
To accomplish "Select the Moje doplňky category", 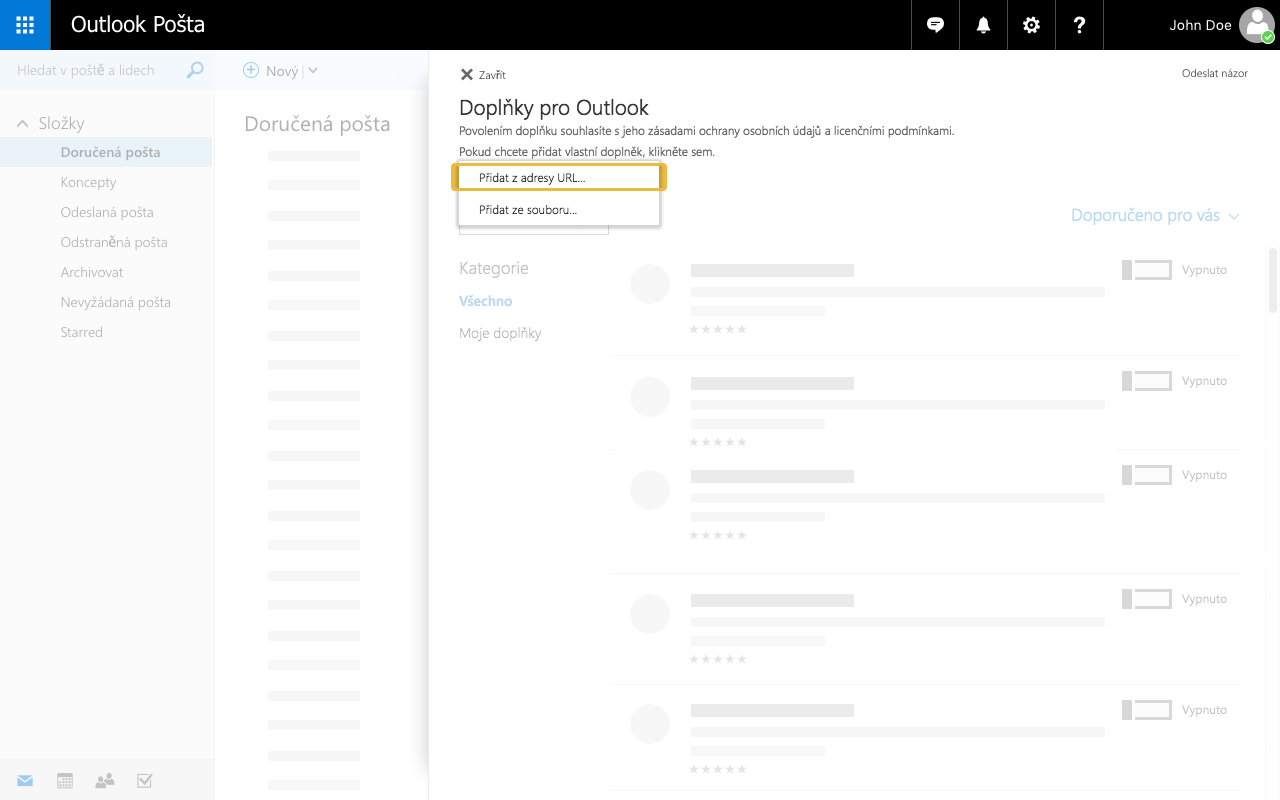I will pyautogui.click(x=500, y=333).
